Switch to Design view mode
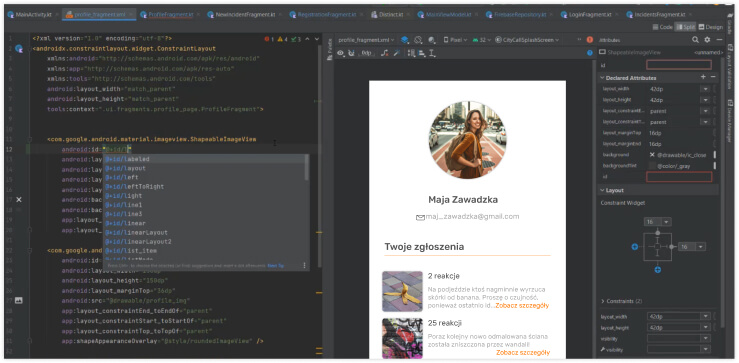739x363 pixels. (711, 27)
